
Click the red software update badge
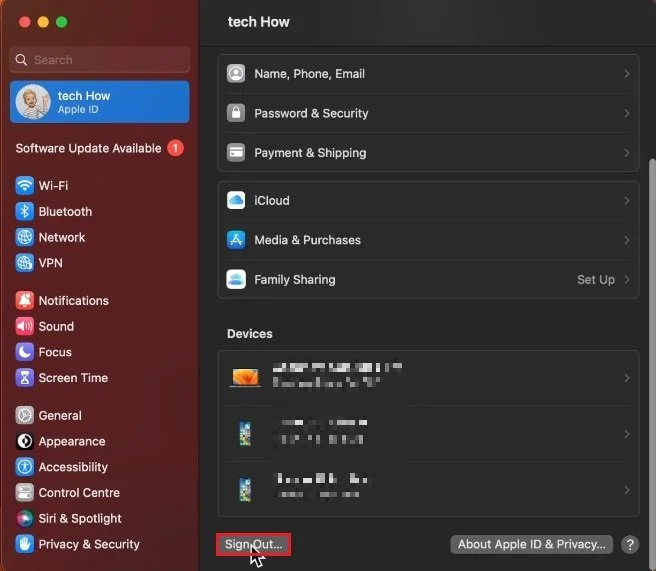point(175,148)
